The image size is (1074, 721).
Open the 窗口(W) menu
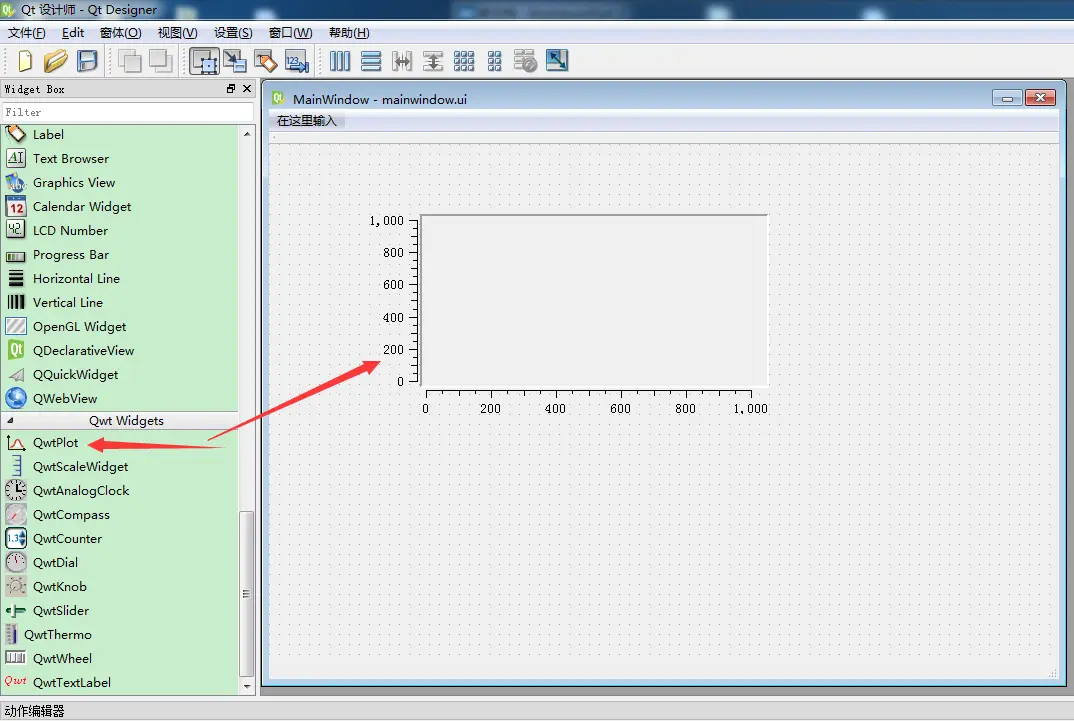(290, 33)
